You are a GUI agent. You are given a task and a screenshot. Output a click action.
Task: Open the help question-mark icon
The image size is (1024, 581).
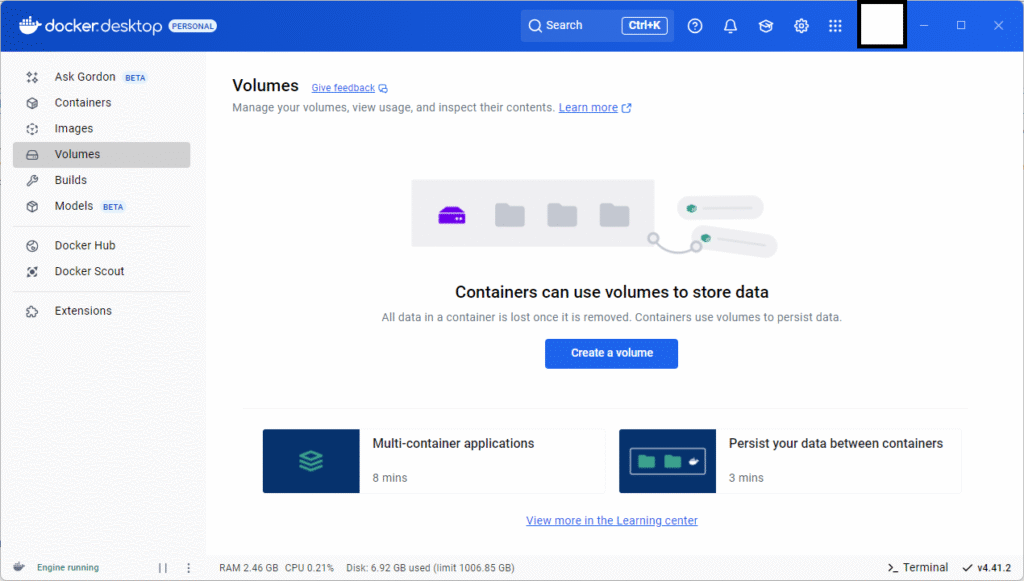[695, 26]
